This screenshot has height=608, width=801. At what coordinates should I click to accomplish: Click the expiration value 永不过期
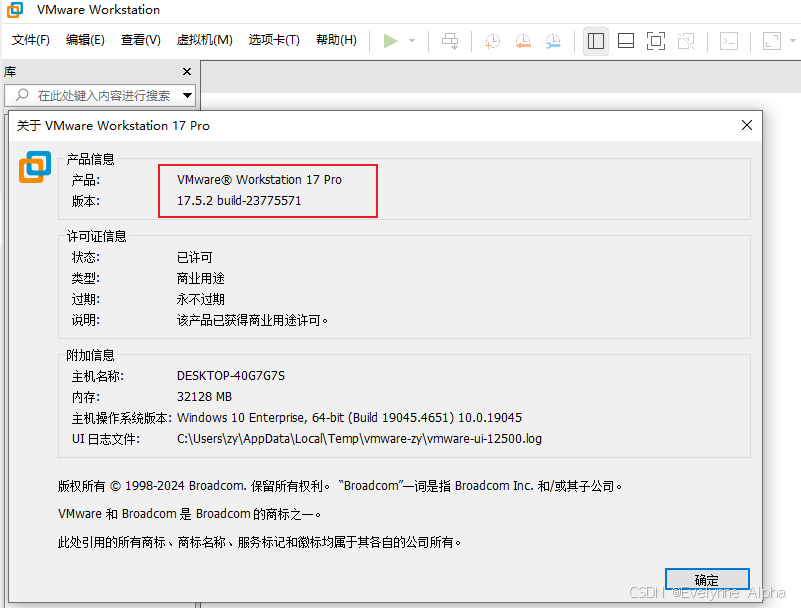[x=200, y=299]
